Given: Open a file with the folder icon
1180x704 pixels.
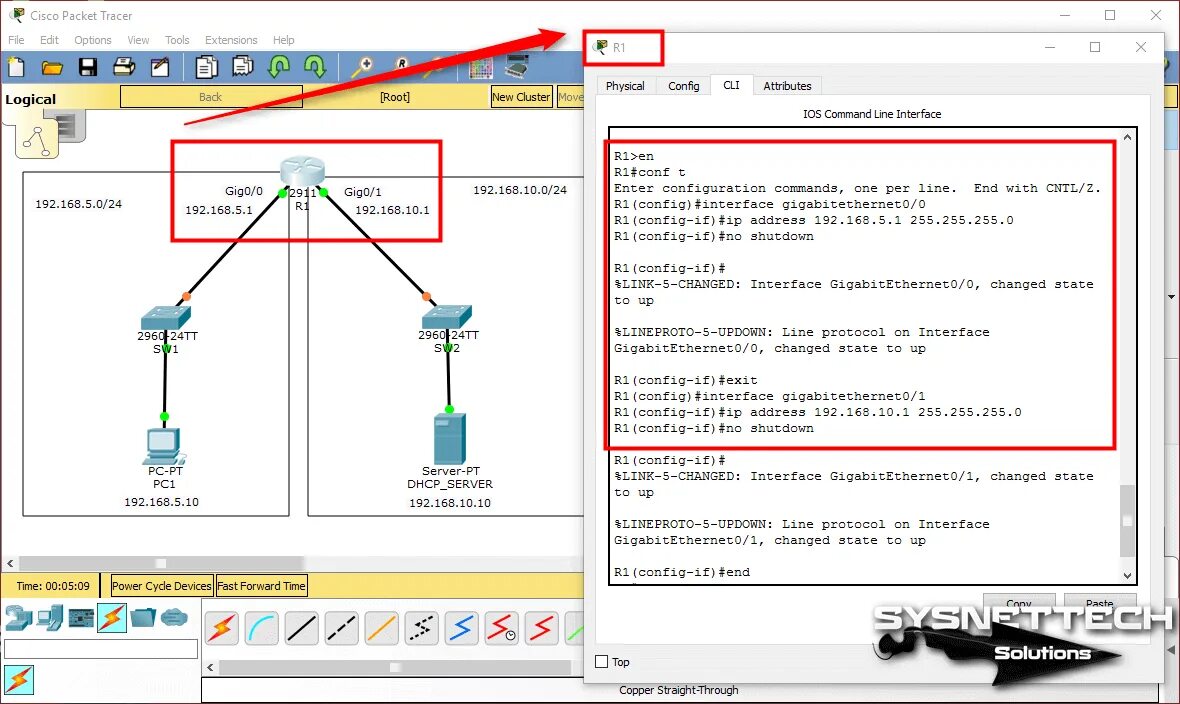Looking at the screenshot, I should (52, 68).
